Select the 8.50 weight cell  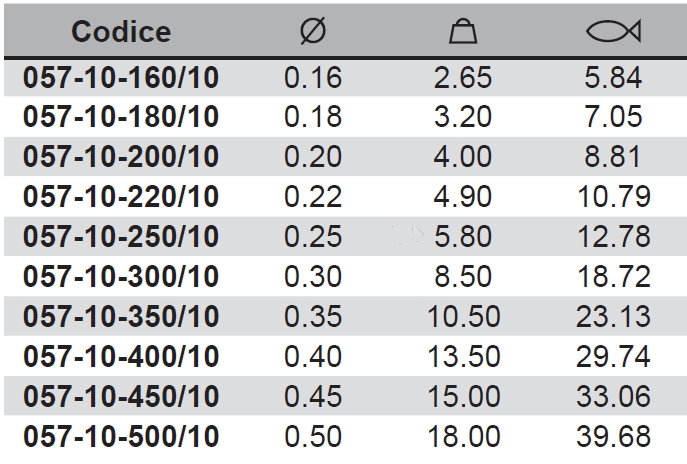[462, 277]
